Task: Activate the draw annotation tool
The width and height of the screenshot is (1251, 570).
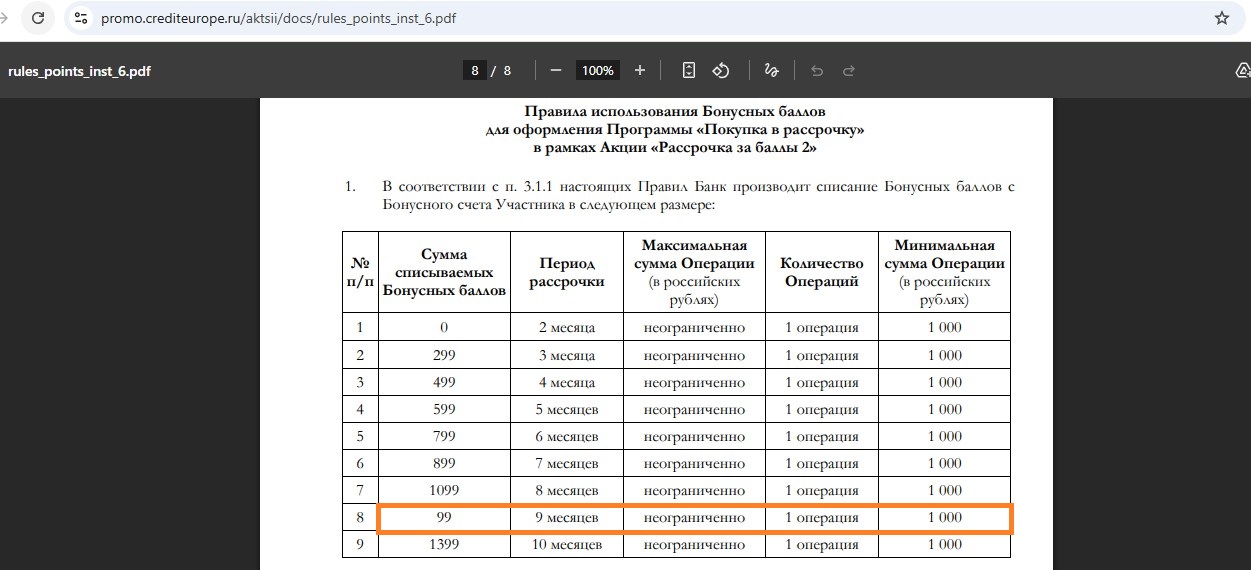Action: click(771, 70)
